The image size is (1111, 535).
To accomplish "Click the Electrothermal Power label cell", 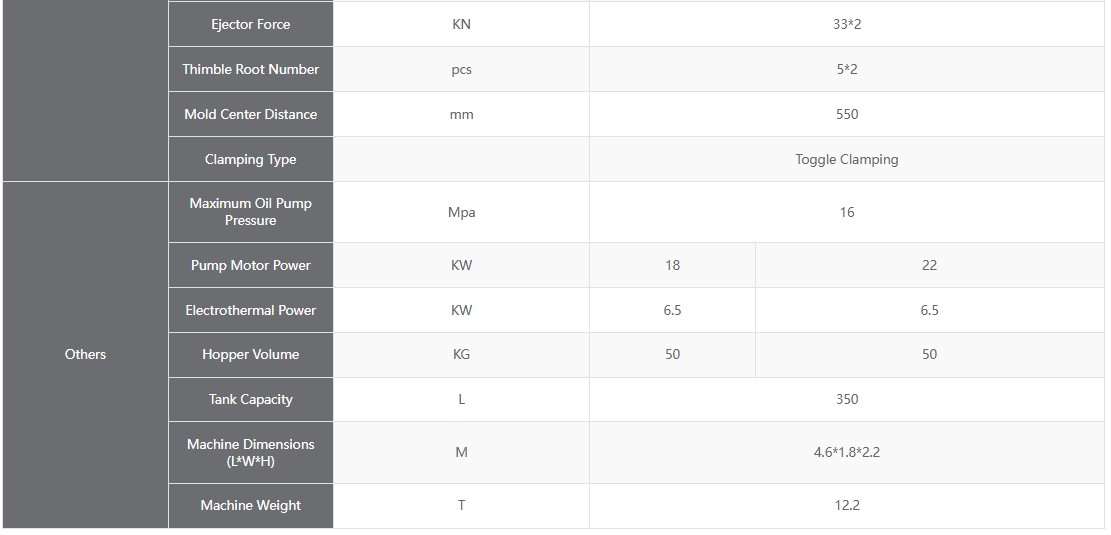I will click(x=250, y=310).
